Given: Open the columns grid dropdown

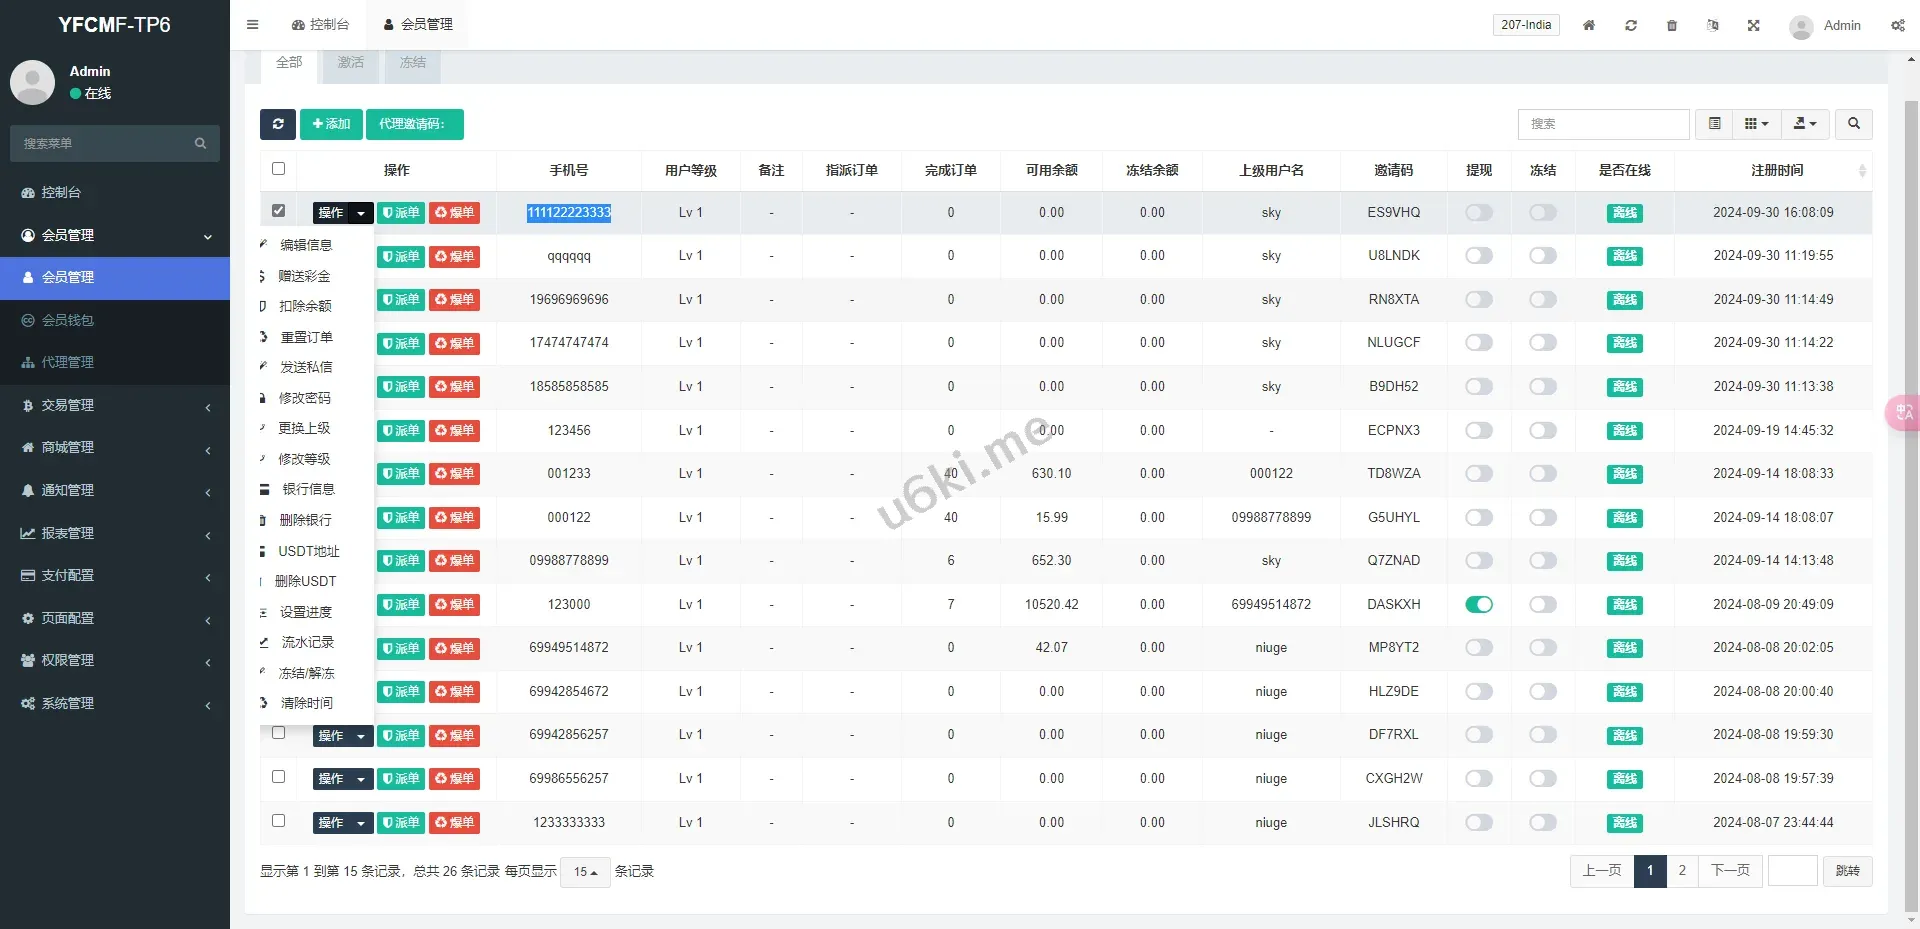Looking at the screenshot, I should pos(1756,124).
